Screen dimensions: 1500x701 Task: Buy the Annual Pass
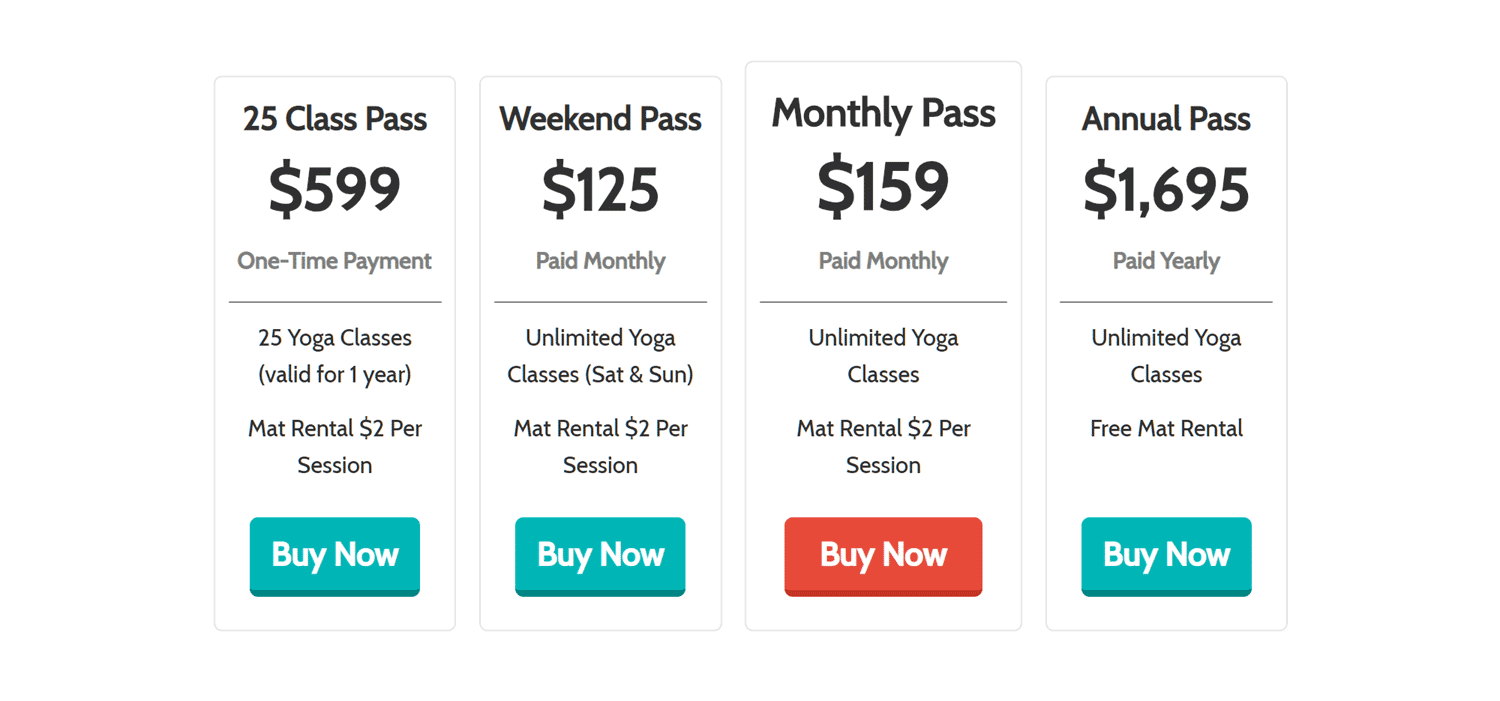click(1166, 555)
